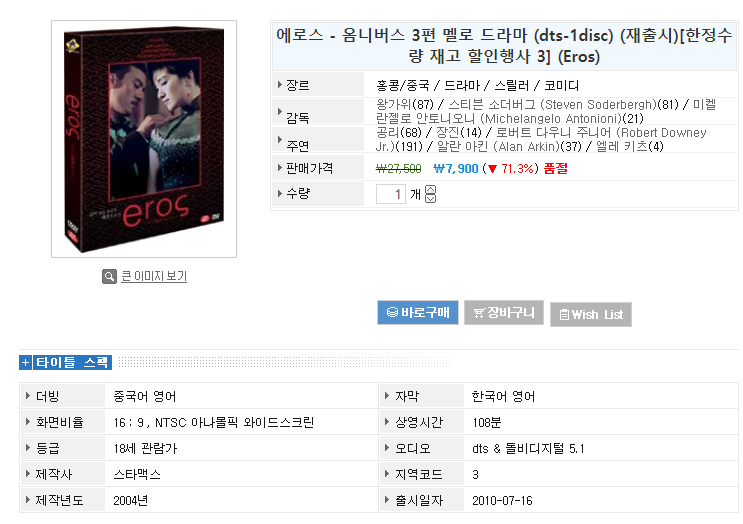This screenshot has height=524, width=743.
Task: Click director link 왕가위(87)
Action: pos(405,104)
